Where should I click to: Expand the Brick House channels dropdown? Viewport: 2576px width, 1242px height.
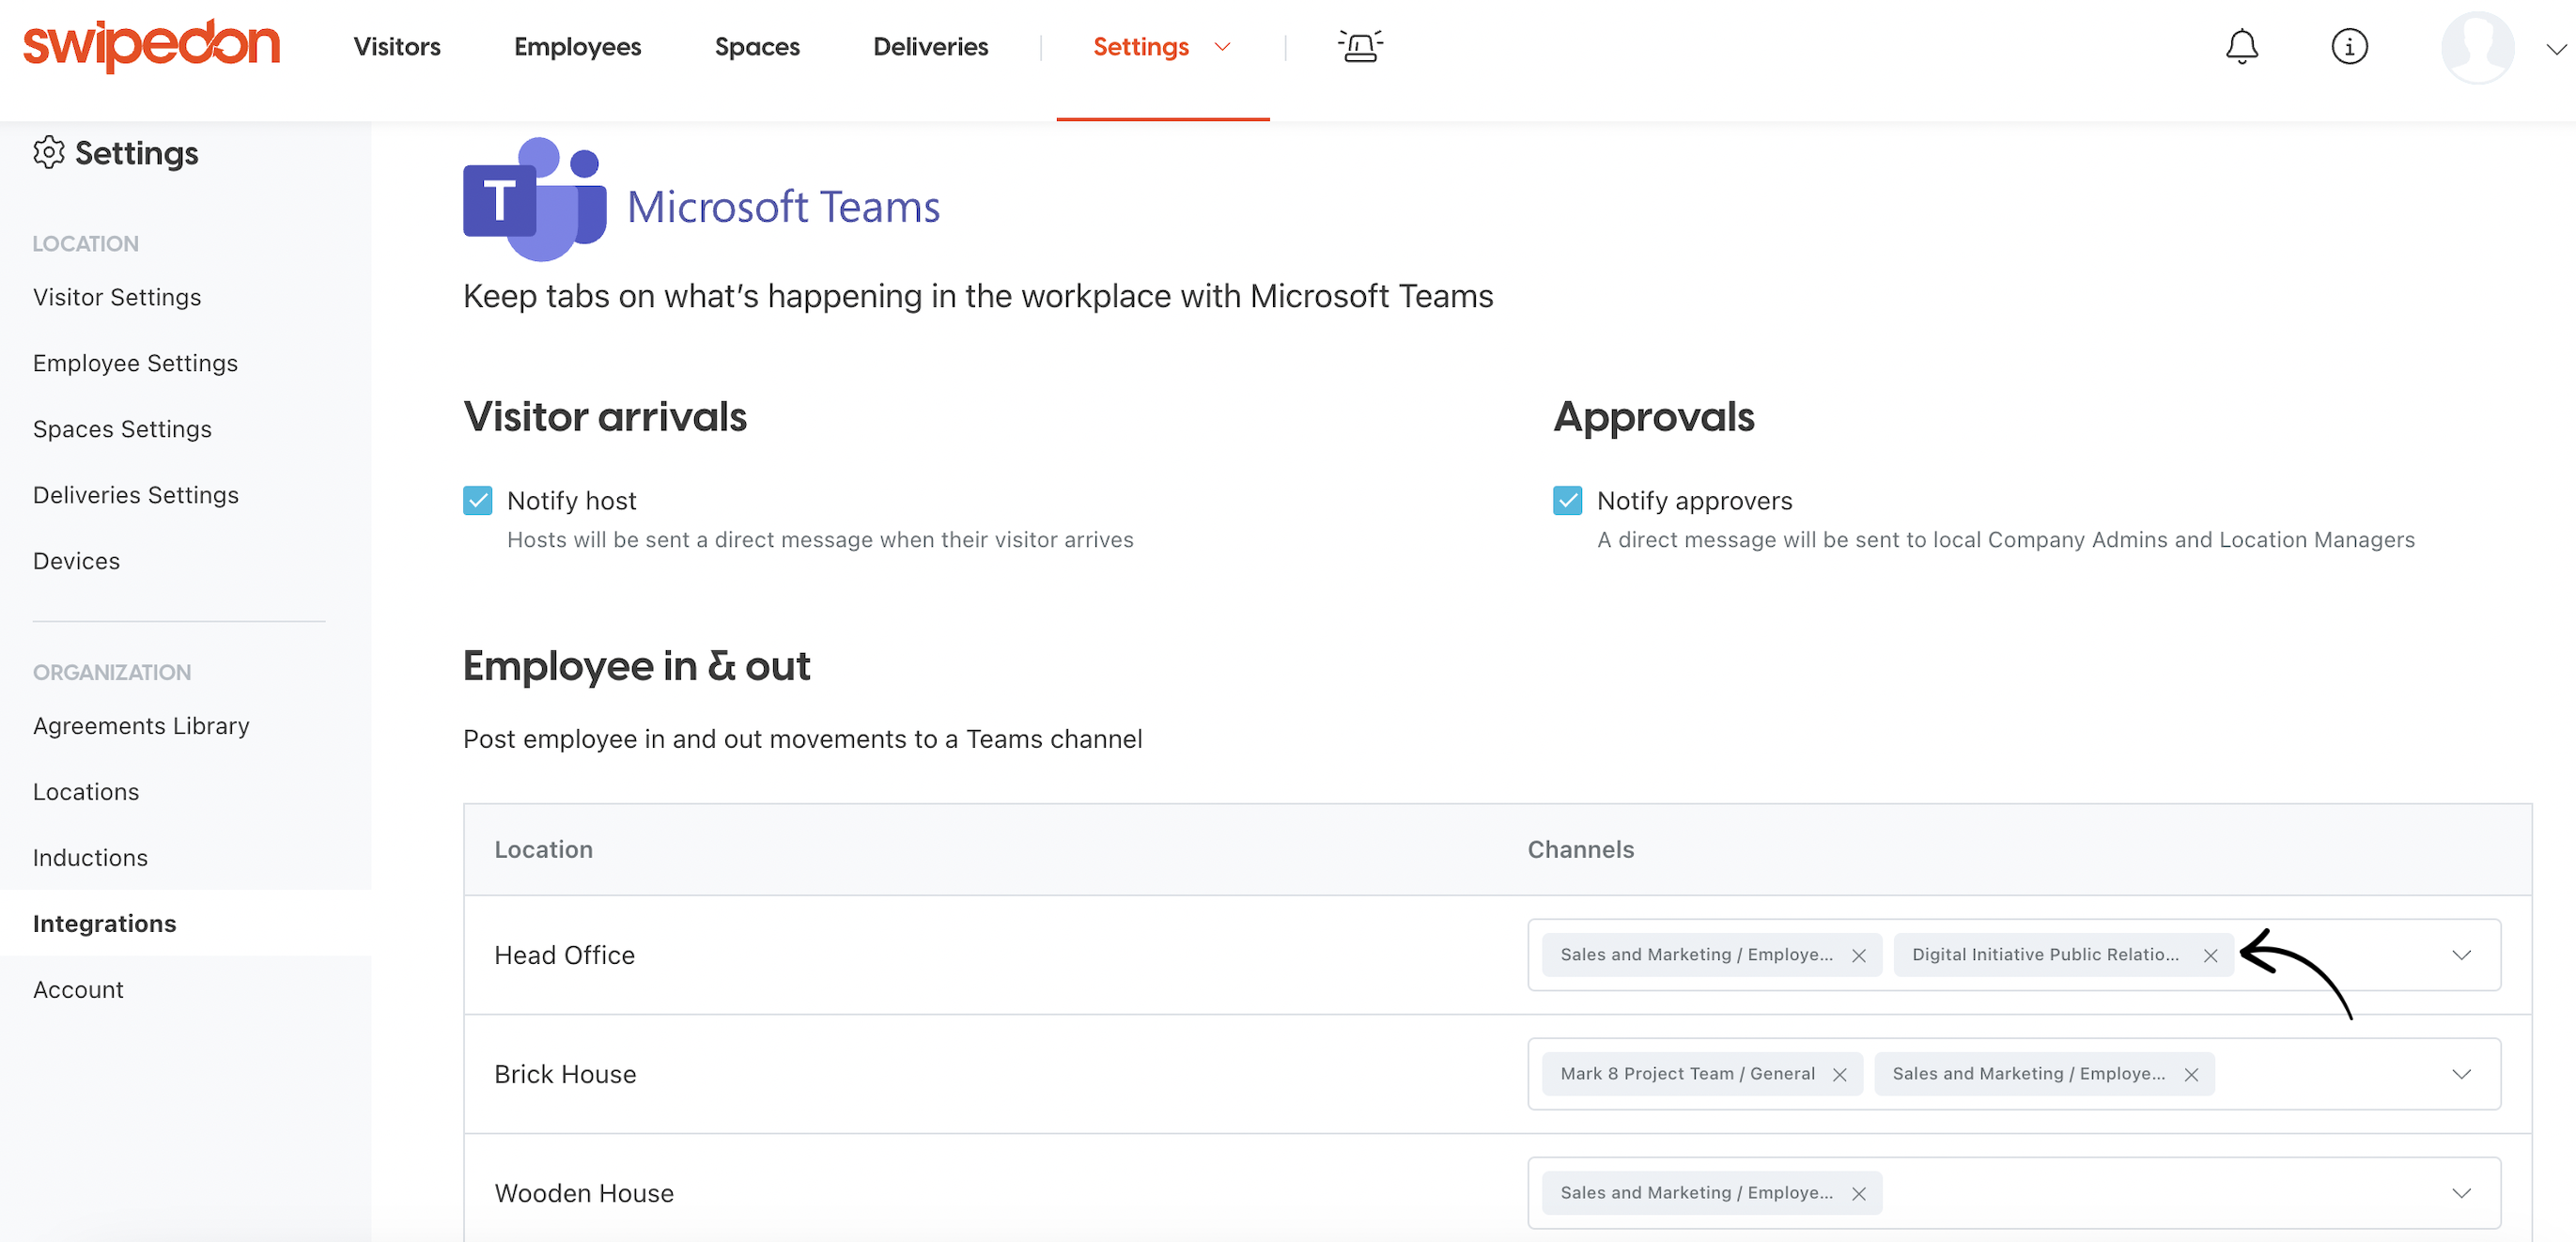pyautogui.click(x=2462, y=1074)
